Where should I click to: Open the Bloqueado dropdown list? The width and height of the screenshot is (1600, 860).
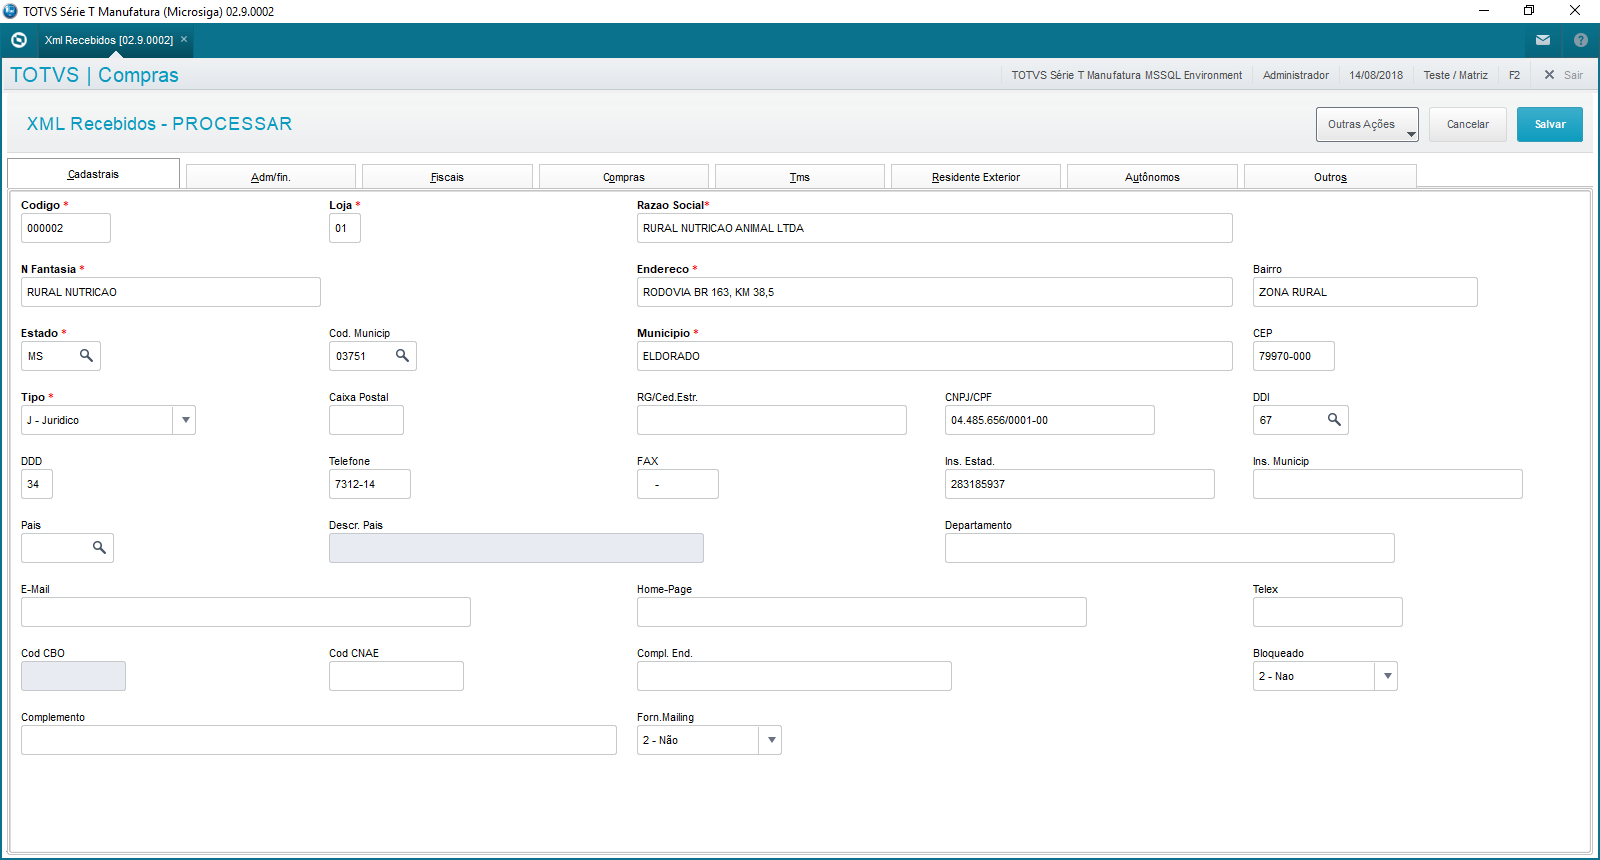pyautogui.click(x=1386, y=676)
